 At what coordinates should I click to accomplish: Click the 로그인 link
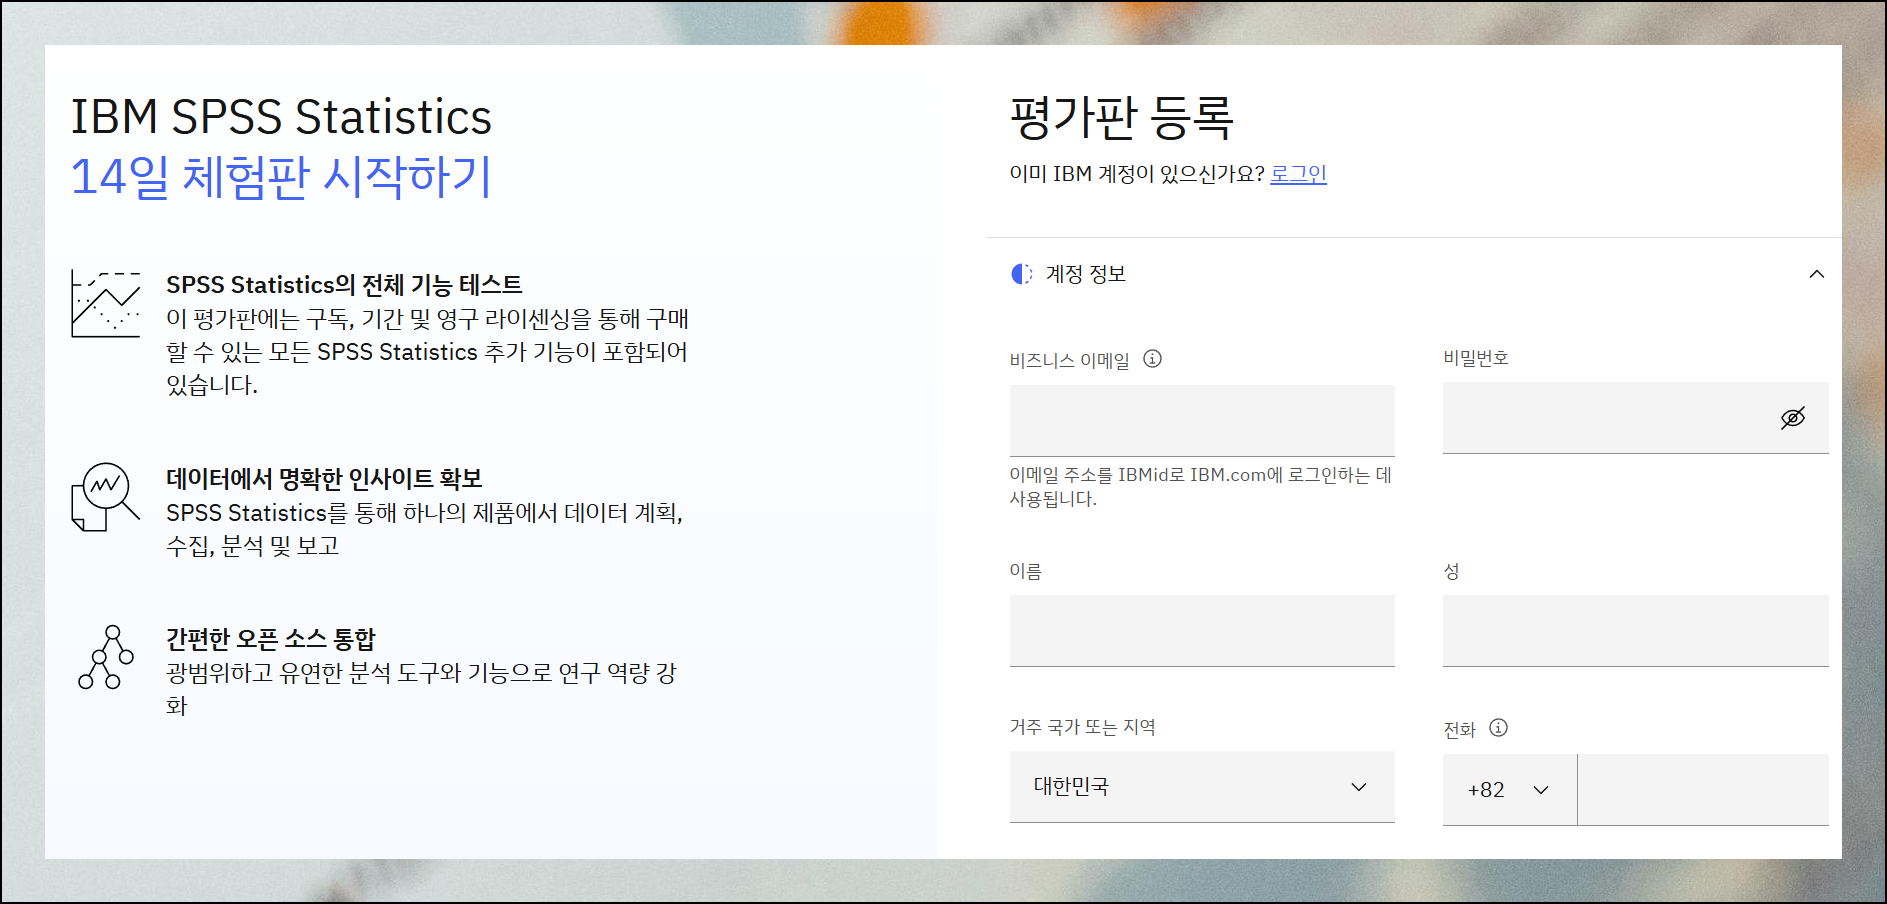pyautogui.click(x=1298, y=174)
